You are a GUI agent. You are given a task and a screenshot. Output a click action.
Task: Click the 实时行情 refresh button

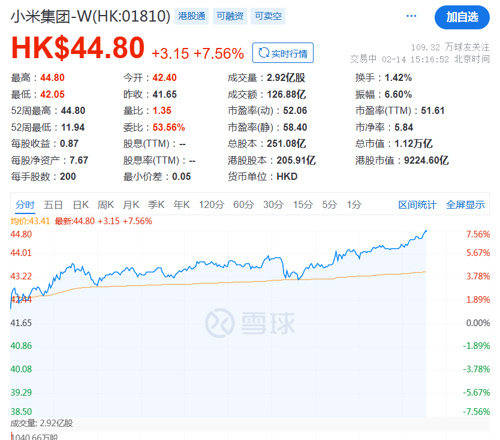[x=283, y=53]
